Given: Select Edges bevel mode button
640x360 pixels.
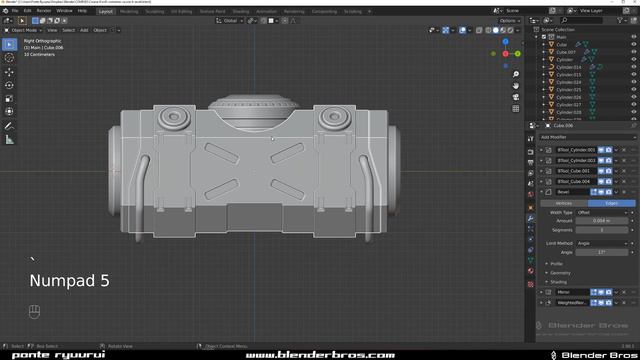Looking at the screenshot, I should tap(611, 203).
